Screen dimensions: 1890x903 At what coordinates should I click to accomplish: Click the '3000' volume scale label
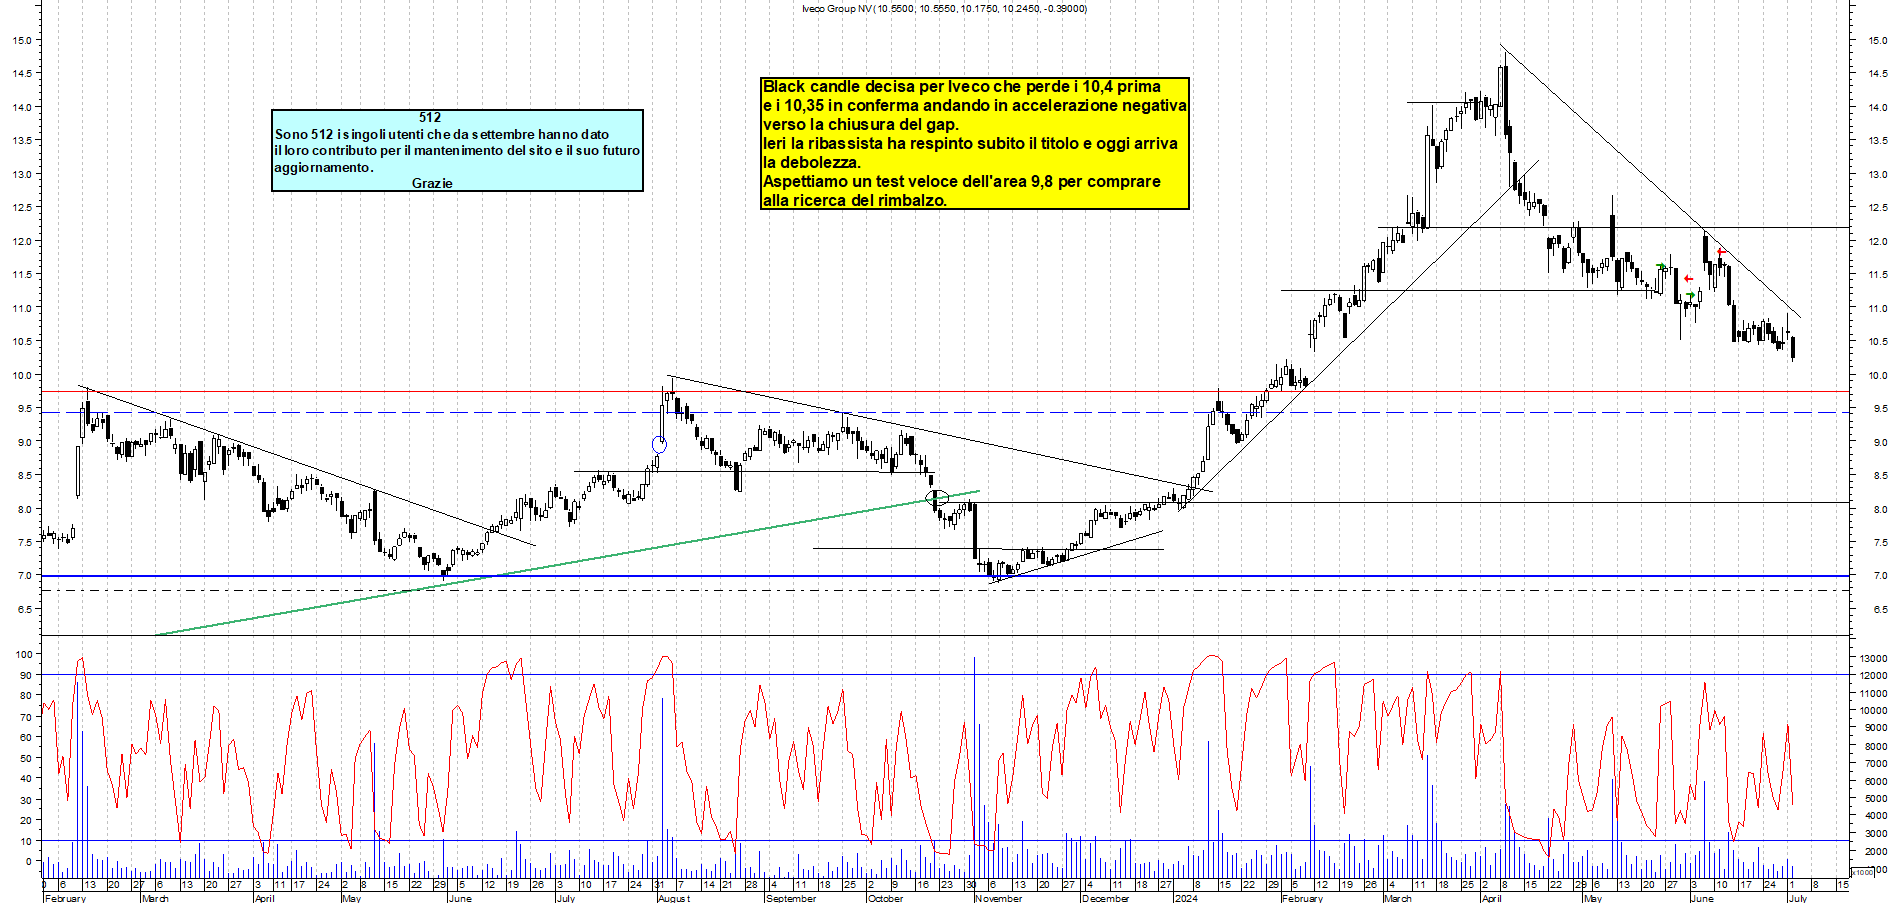pos(1875,834)
